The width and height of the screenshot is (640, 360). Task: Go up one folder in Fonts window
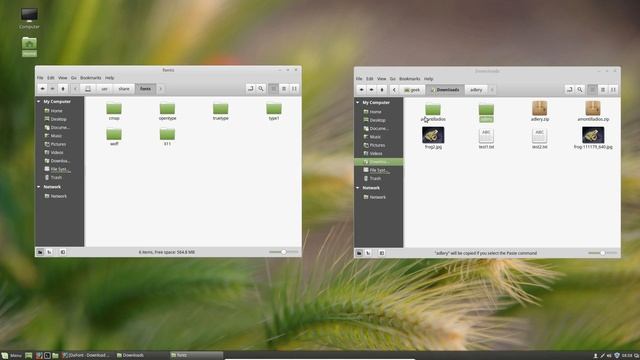point(63,89)
